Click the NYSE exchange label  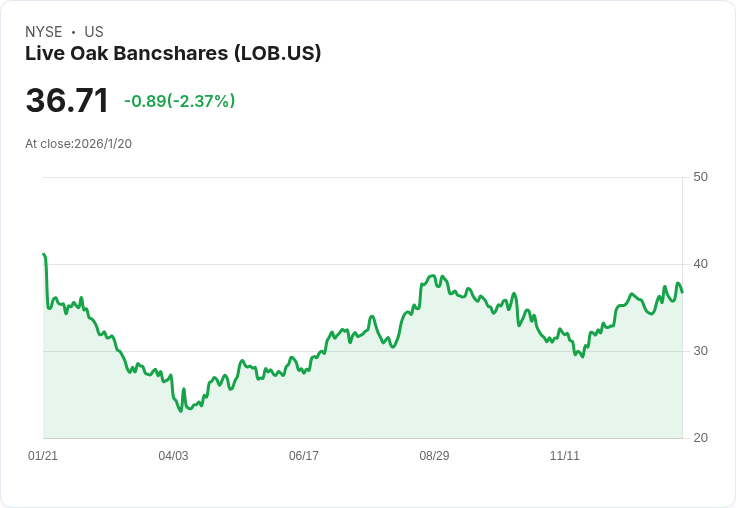tap(44, 32)
